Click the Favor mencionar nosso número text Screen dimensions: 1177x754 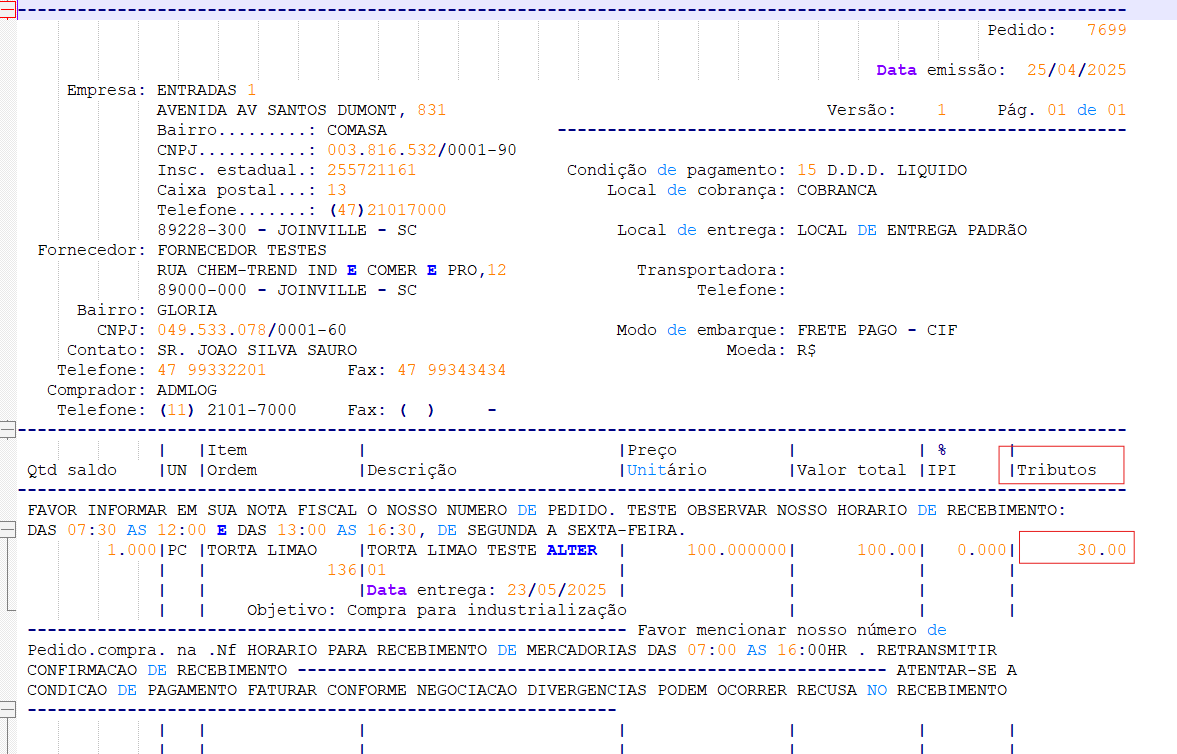[777, 631]
